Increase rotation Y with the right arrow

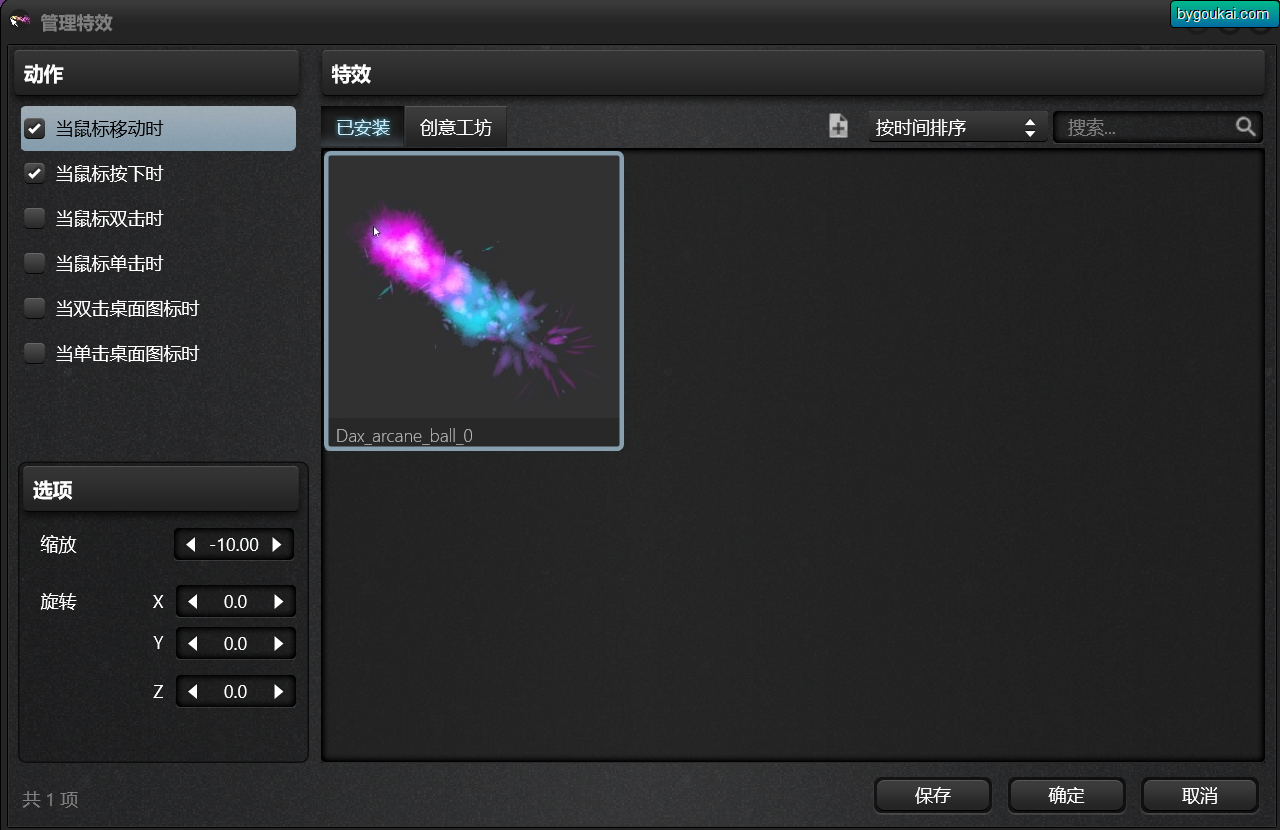(x=278, y=644)
